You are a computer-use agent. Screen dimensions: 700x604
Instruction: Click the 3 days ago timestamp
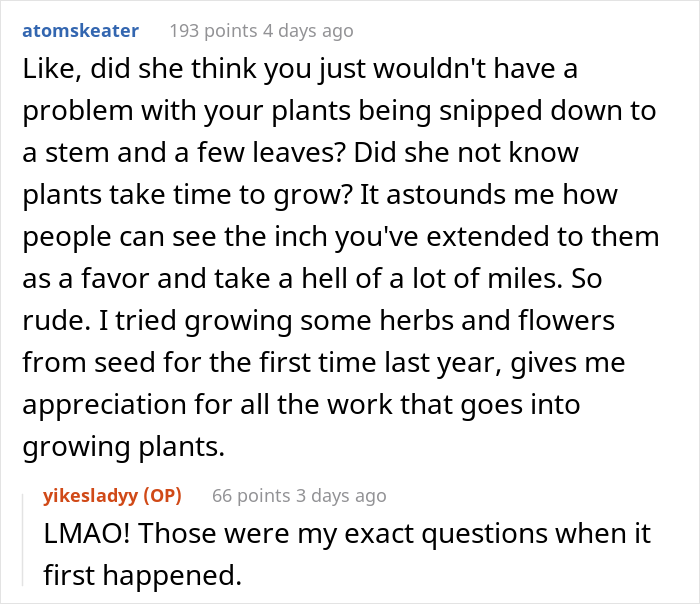341,496
